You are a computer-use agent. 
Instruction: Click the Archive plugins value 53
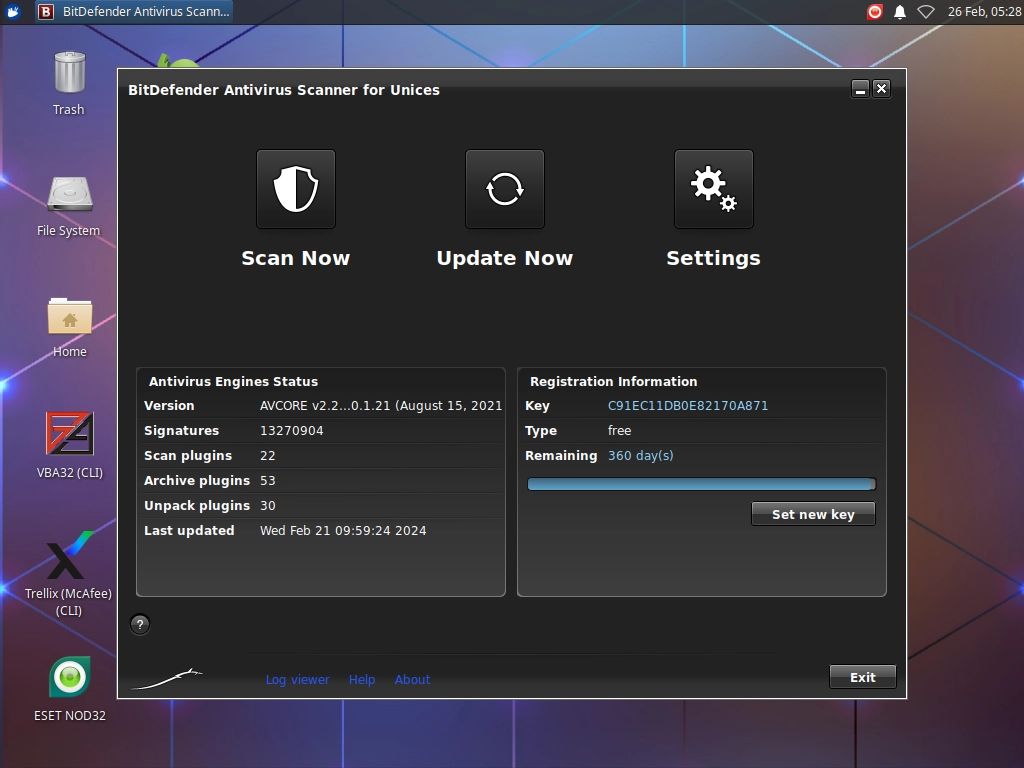pyautogui.click(x=268, y=481)
